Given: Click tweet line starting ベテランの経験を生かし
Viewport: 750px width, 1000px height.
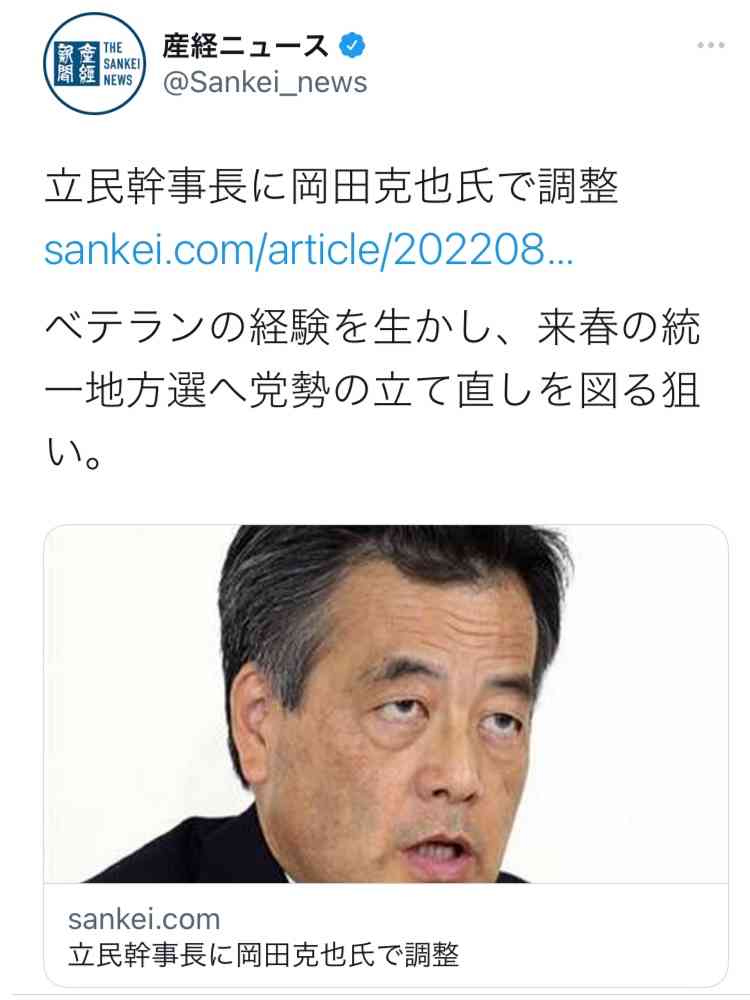Looking at the screenshot, I should tap(372, 327).
